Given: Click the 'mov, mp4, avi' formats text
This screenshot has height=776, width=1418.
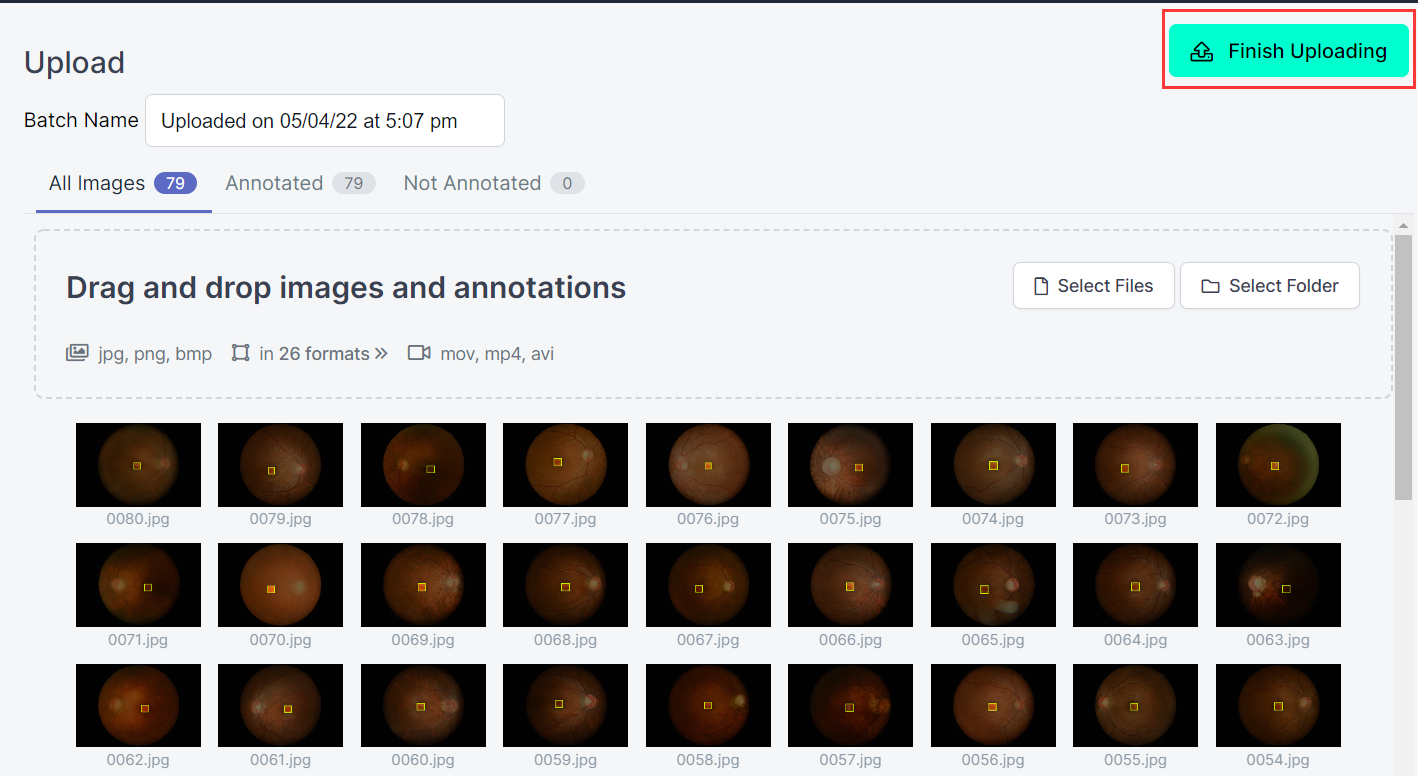Looking at the screenshot, I should 497,354.
